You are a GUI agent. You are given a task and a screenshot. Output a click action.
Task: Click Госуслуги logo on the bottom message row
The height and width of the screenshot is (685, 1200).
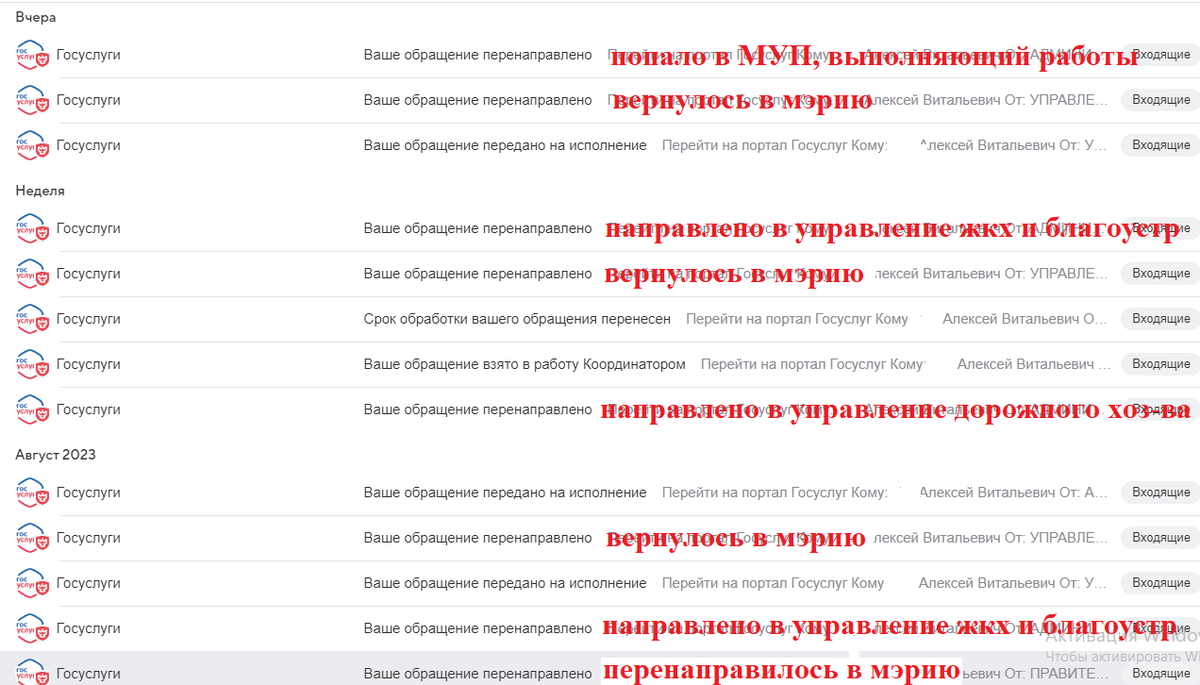tap(32, 673)
